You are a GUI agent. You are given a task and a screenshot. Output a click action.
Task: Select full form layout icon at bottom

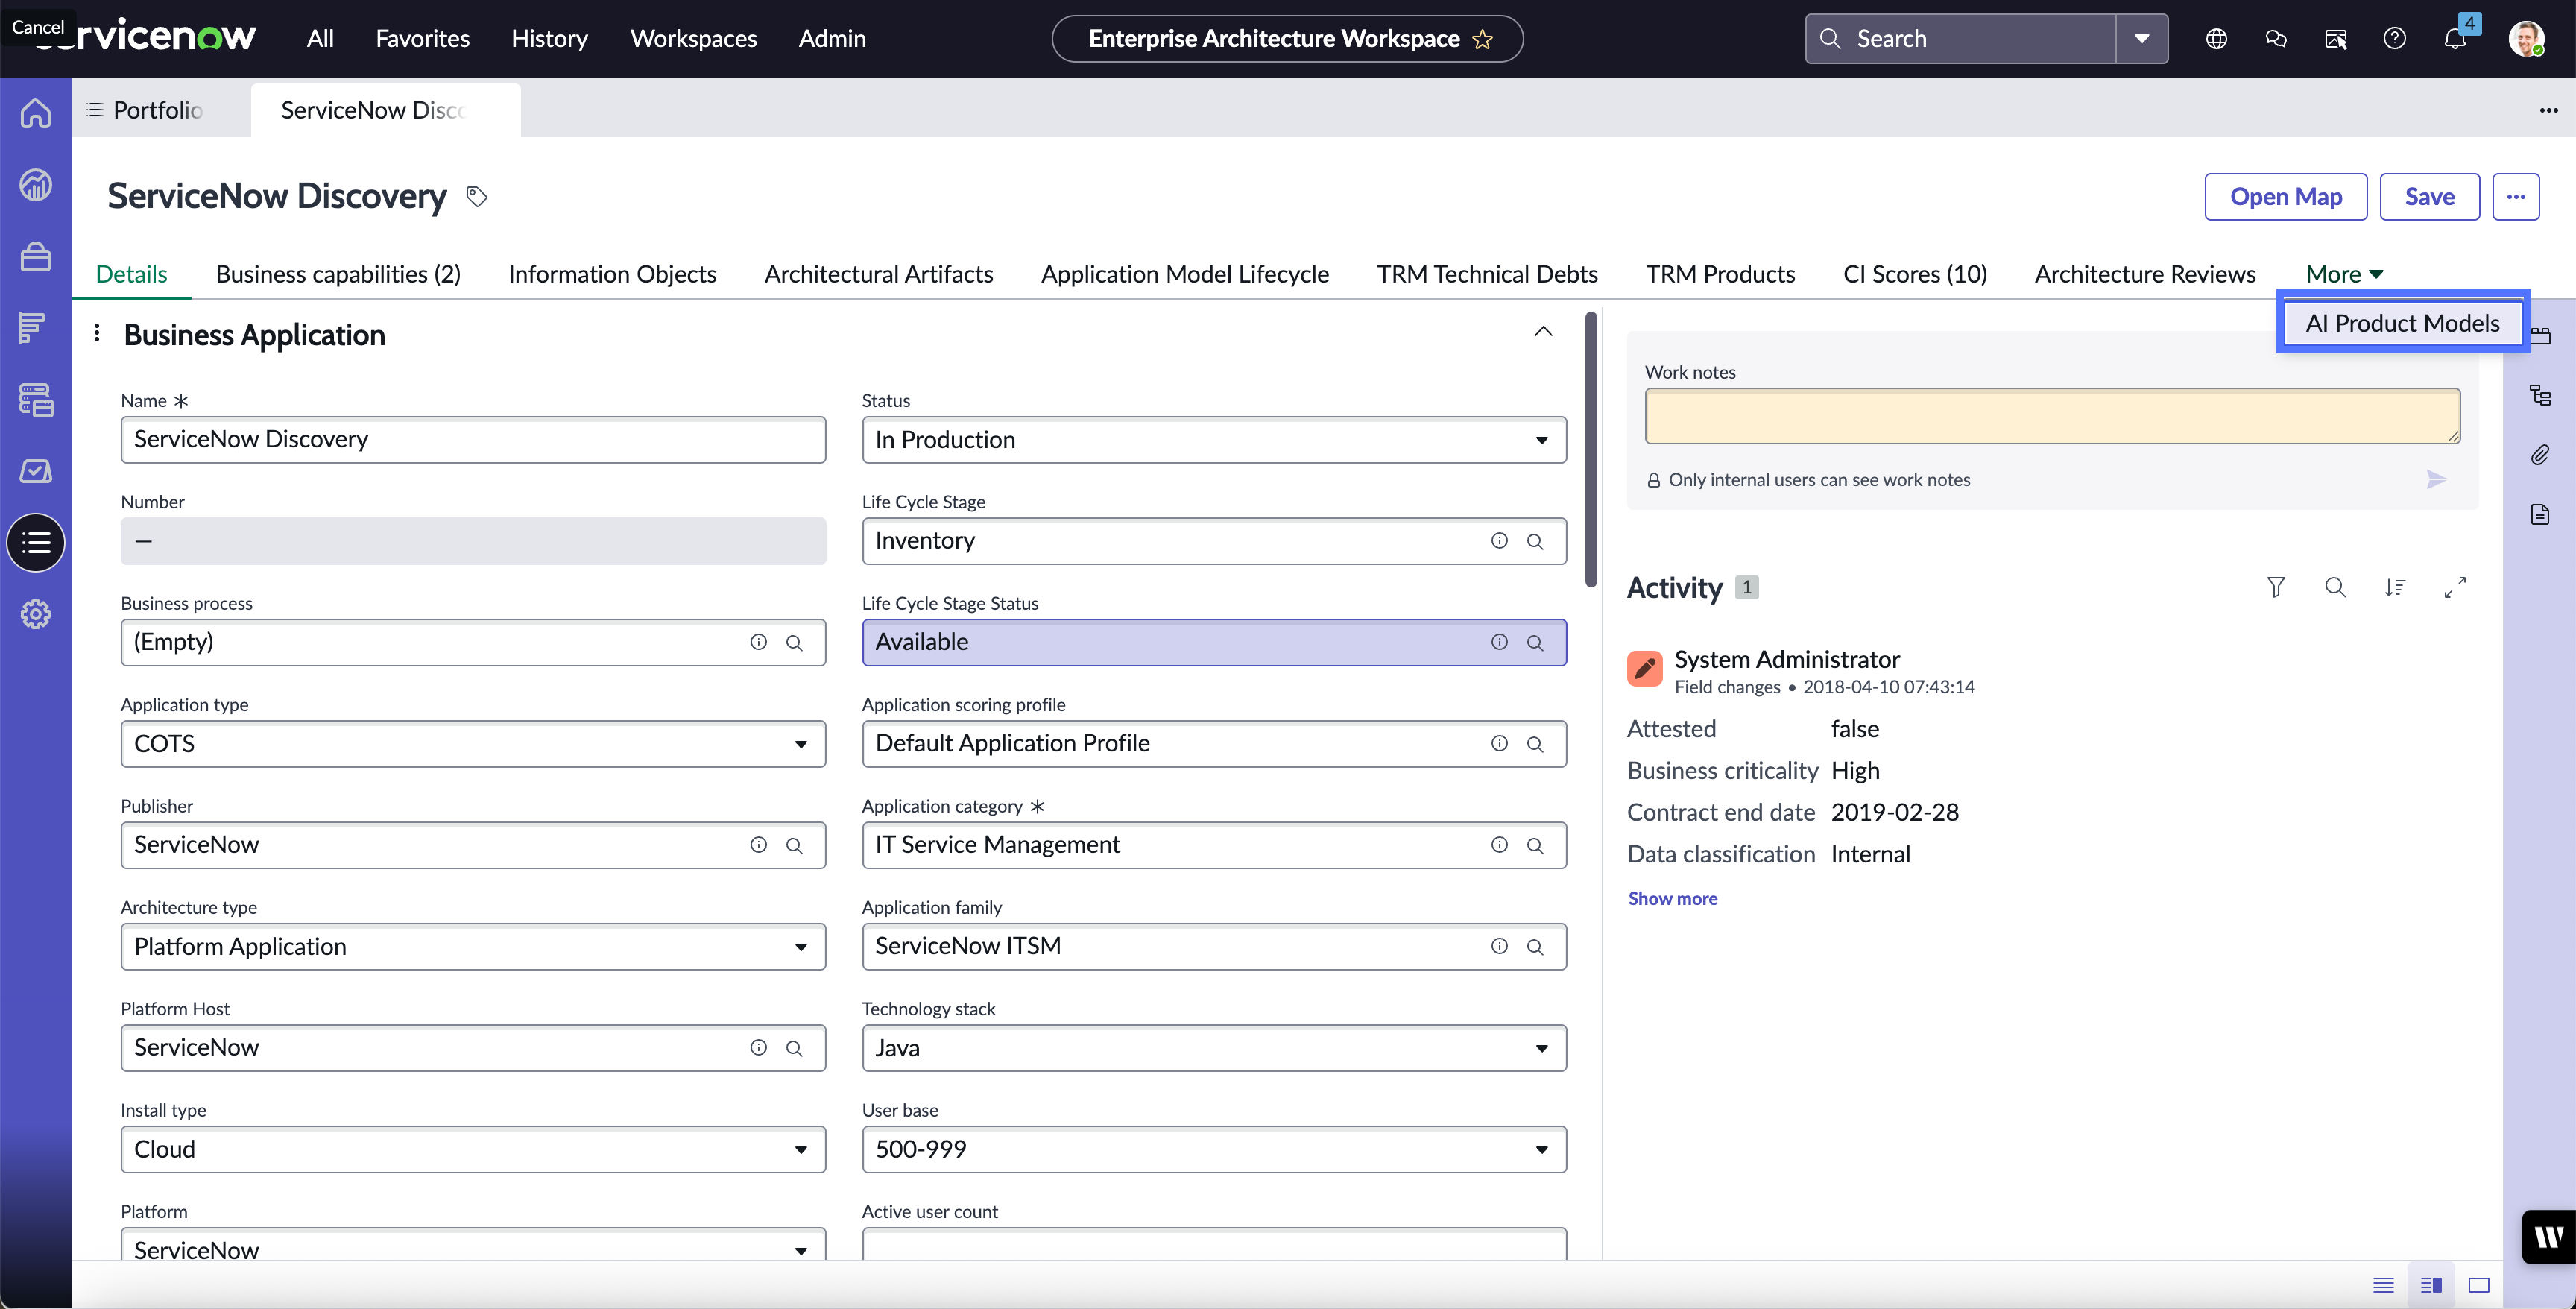pos(2479,1285)
